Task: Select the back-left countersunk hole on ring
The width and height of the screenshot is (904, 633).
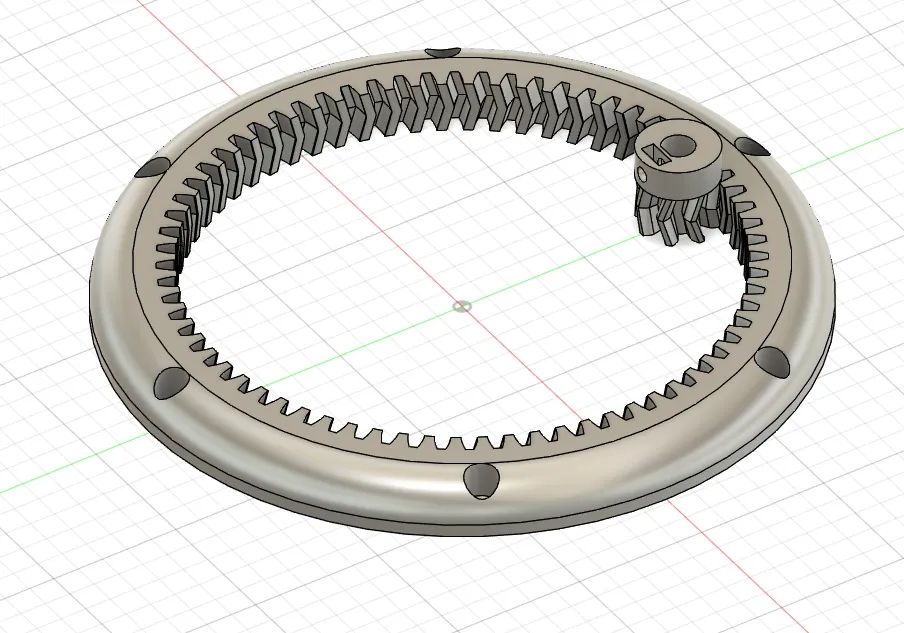Action: pyautogui.click(x=152, y=168)
